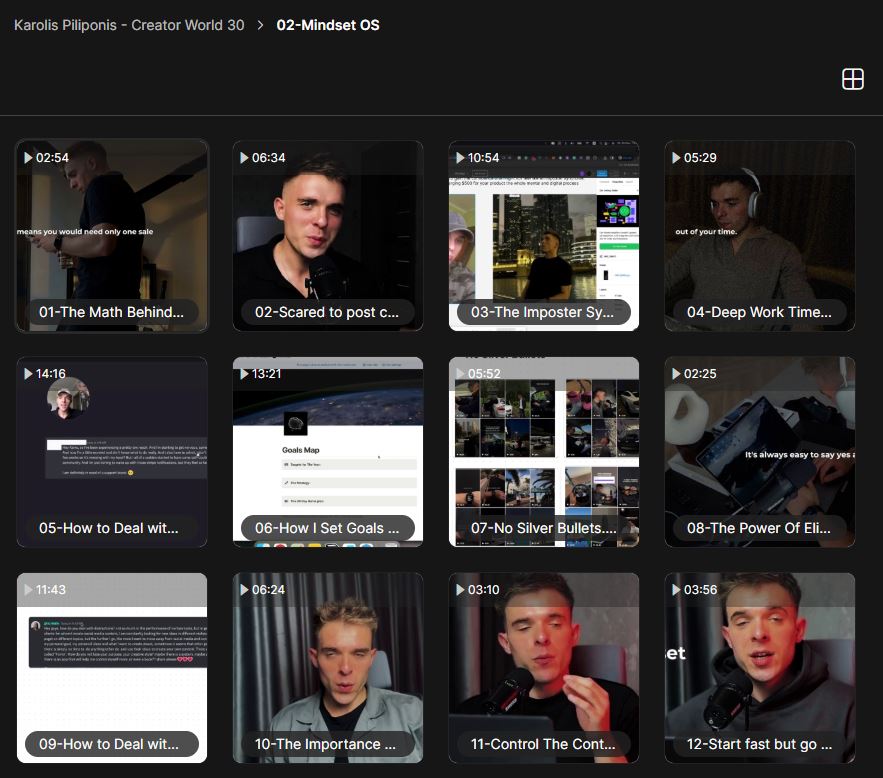
Task: Click play icon on 05:29 video
Action: tap(676, 158)
